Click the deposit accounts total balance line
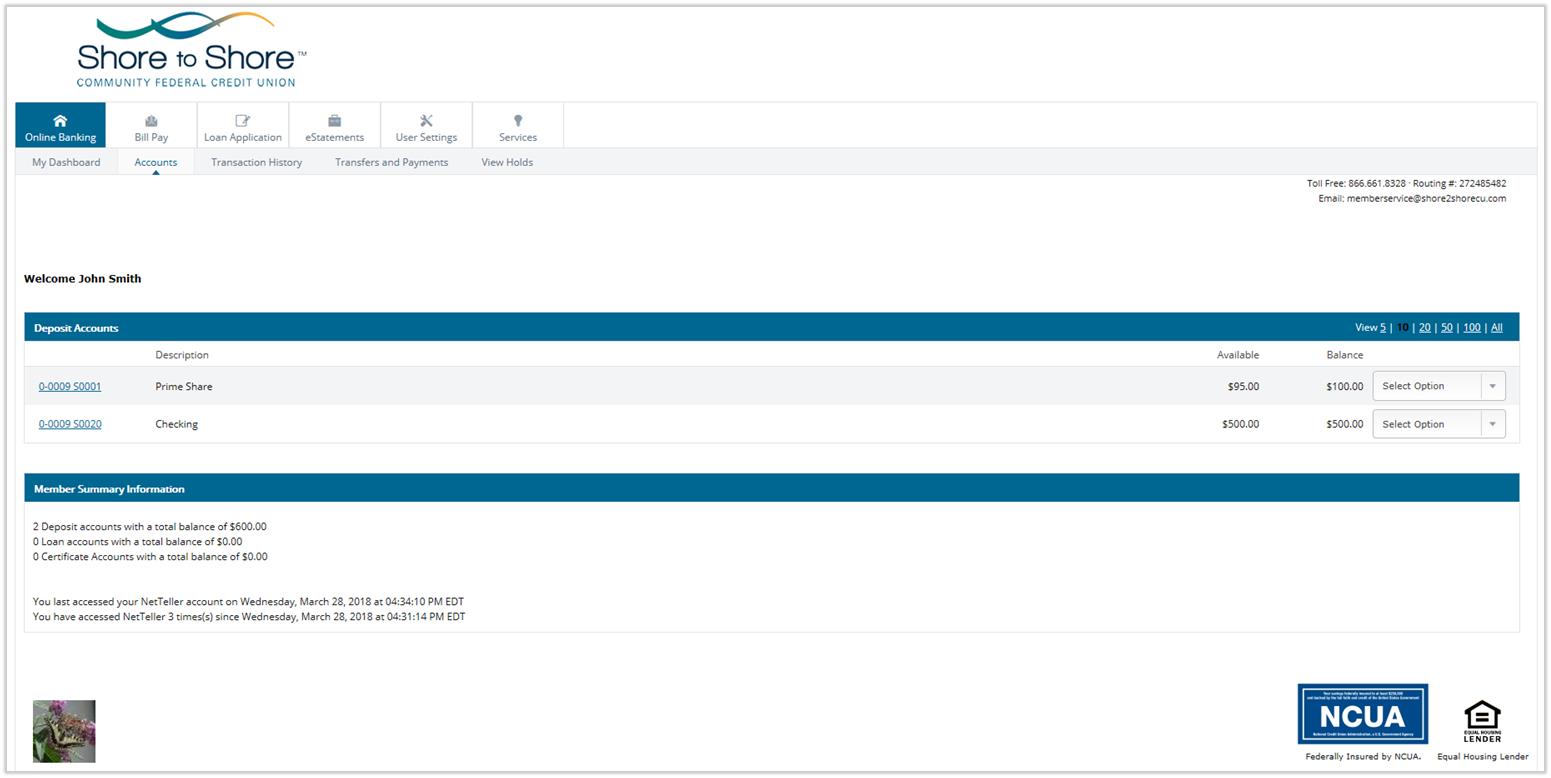Image resolution: width=1551 pixels, height=778 pixels. (x=150, y=526)
